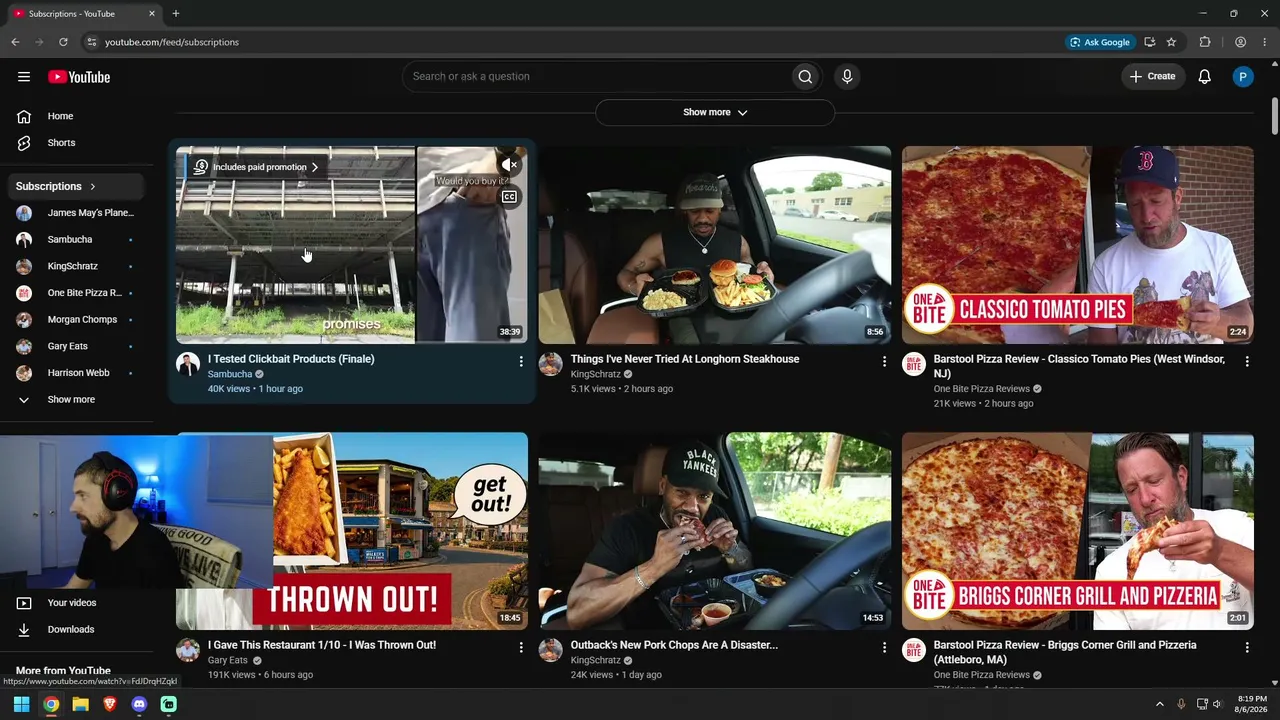Show hidden system tray icons
The width and height of the screenshot is (1280, 720).
click(1160, 704)
